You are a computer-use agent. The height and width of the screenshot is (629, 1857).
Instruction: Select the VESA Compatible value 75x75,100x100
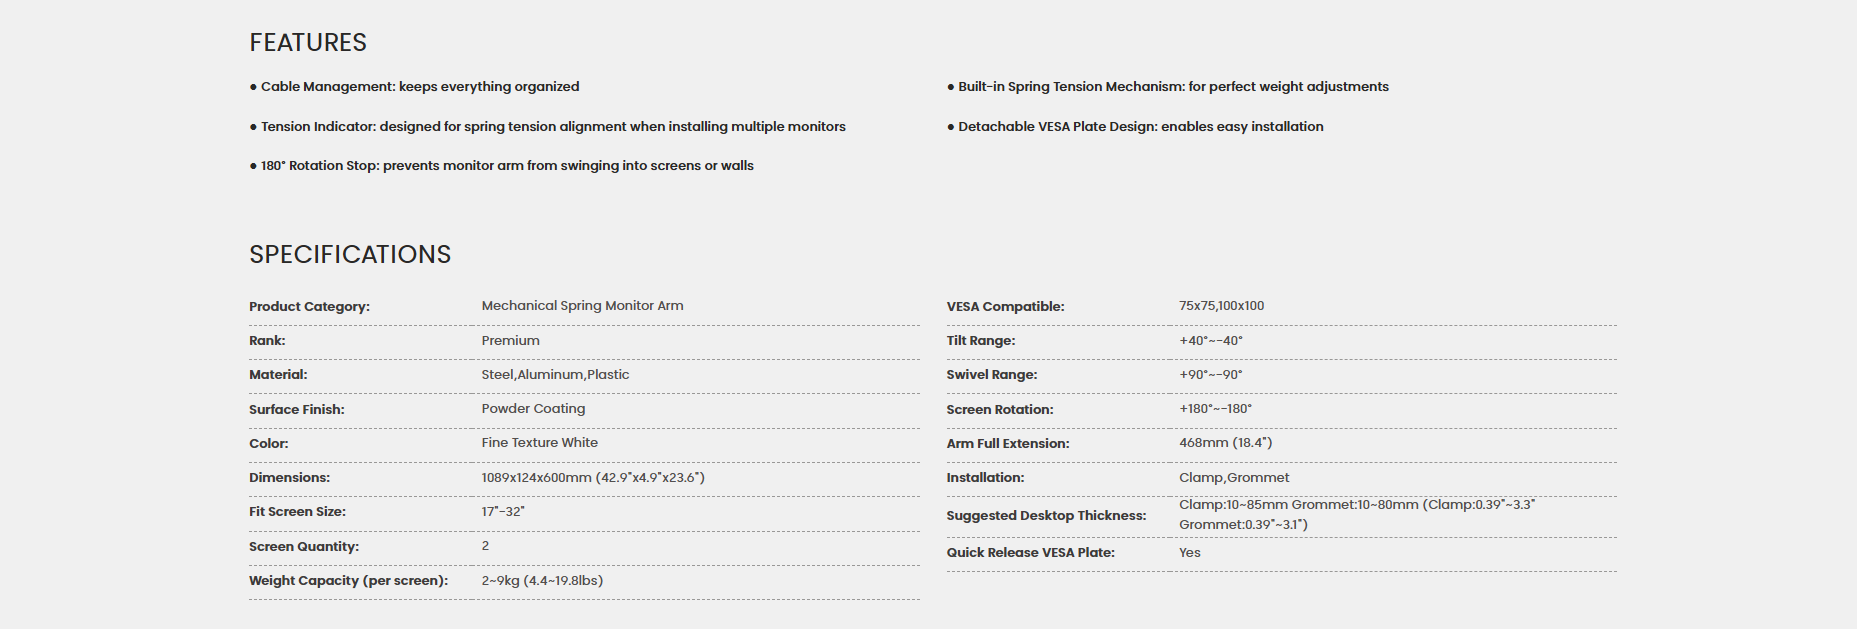(1221, 306)
